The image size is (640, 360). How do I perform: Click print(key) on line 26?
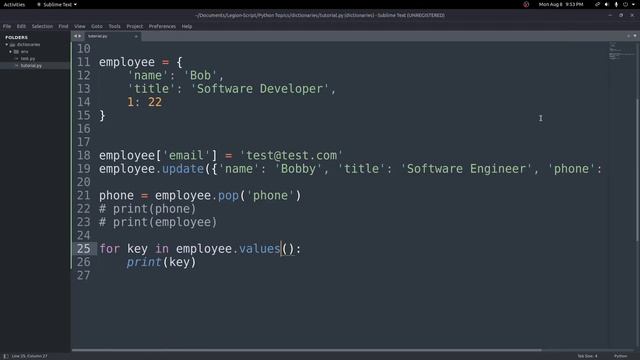[161, 262]
